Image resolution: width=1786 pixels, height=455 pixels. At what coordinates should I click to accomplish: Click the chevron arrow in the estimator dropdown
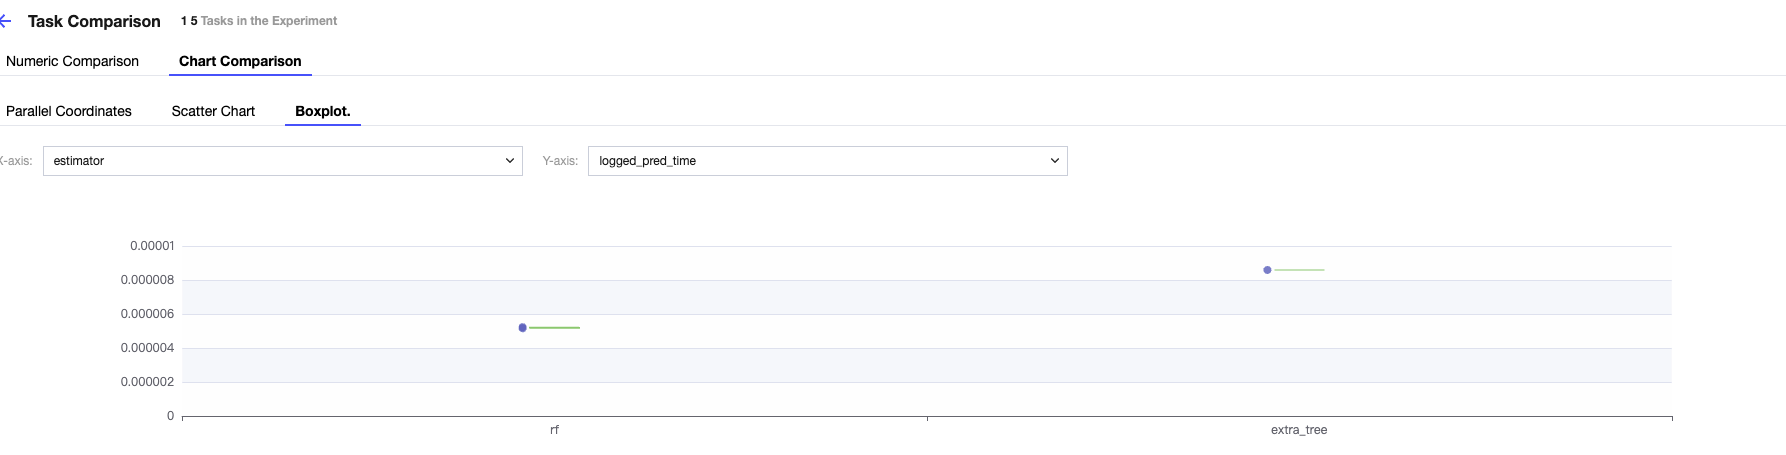click(x=510, y=161)
